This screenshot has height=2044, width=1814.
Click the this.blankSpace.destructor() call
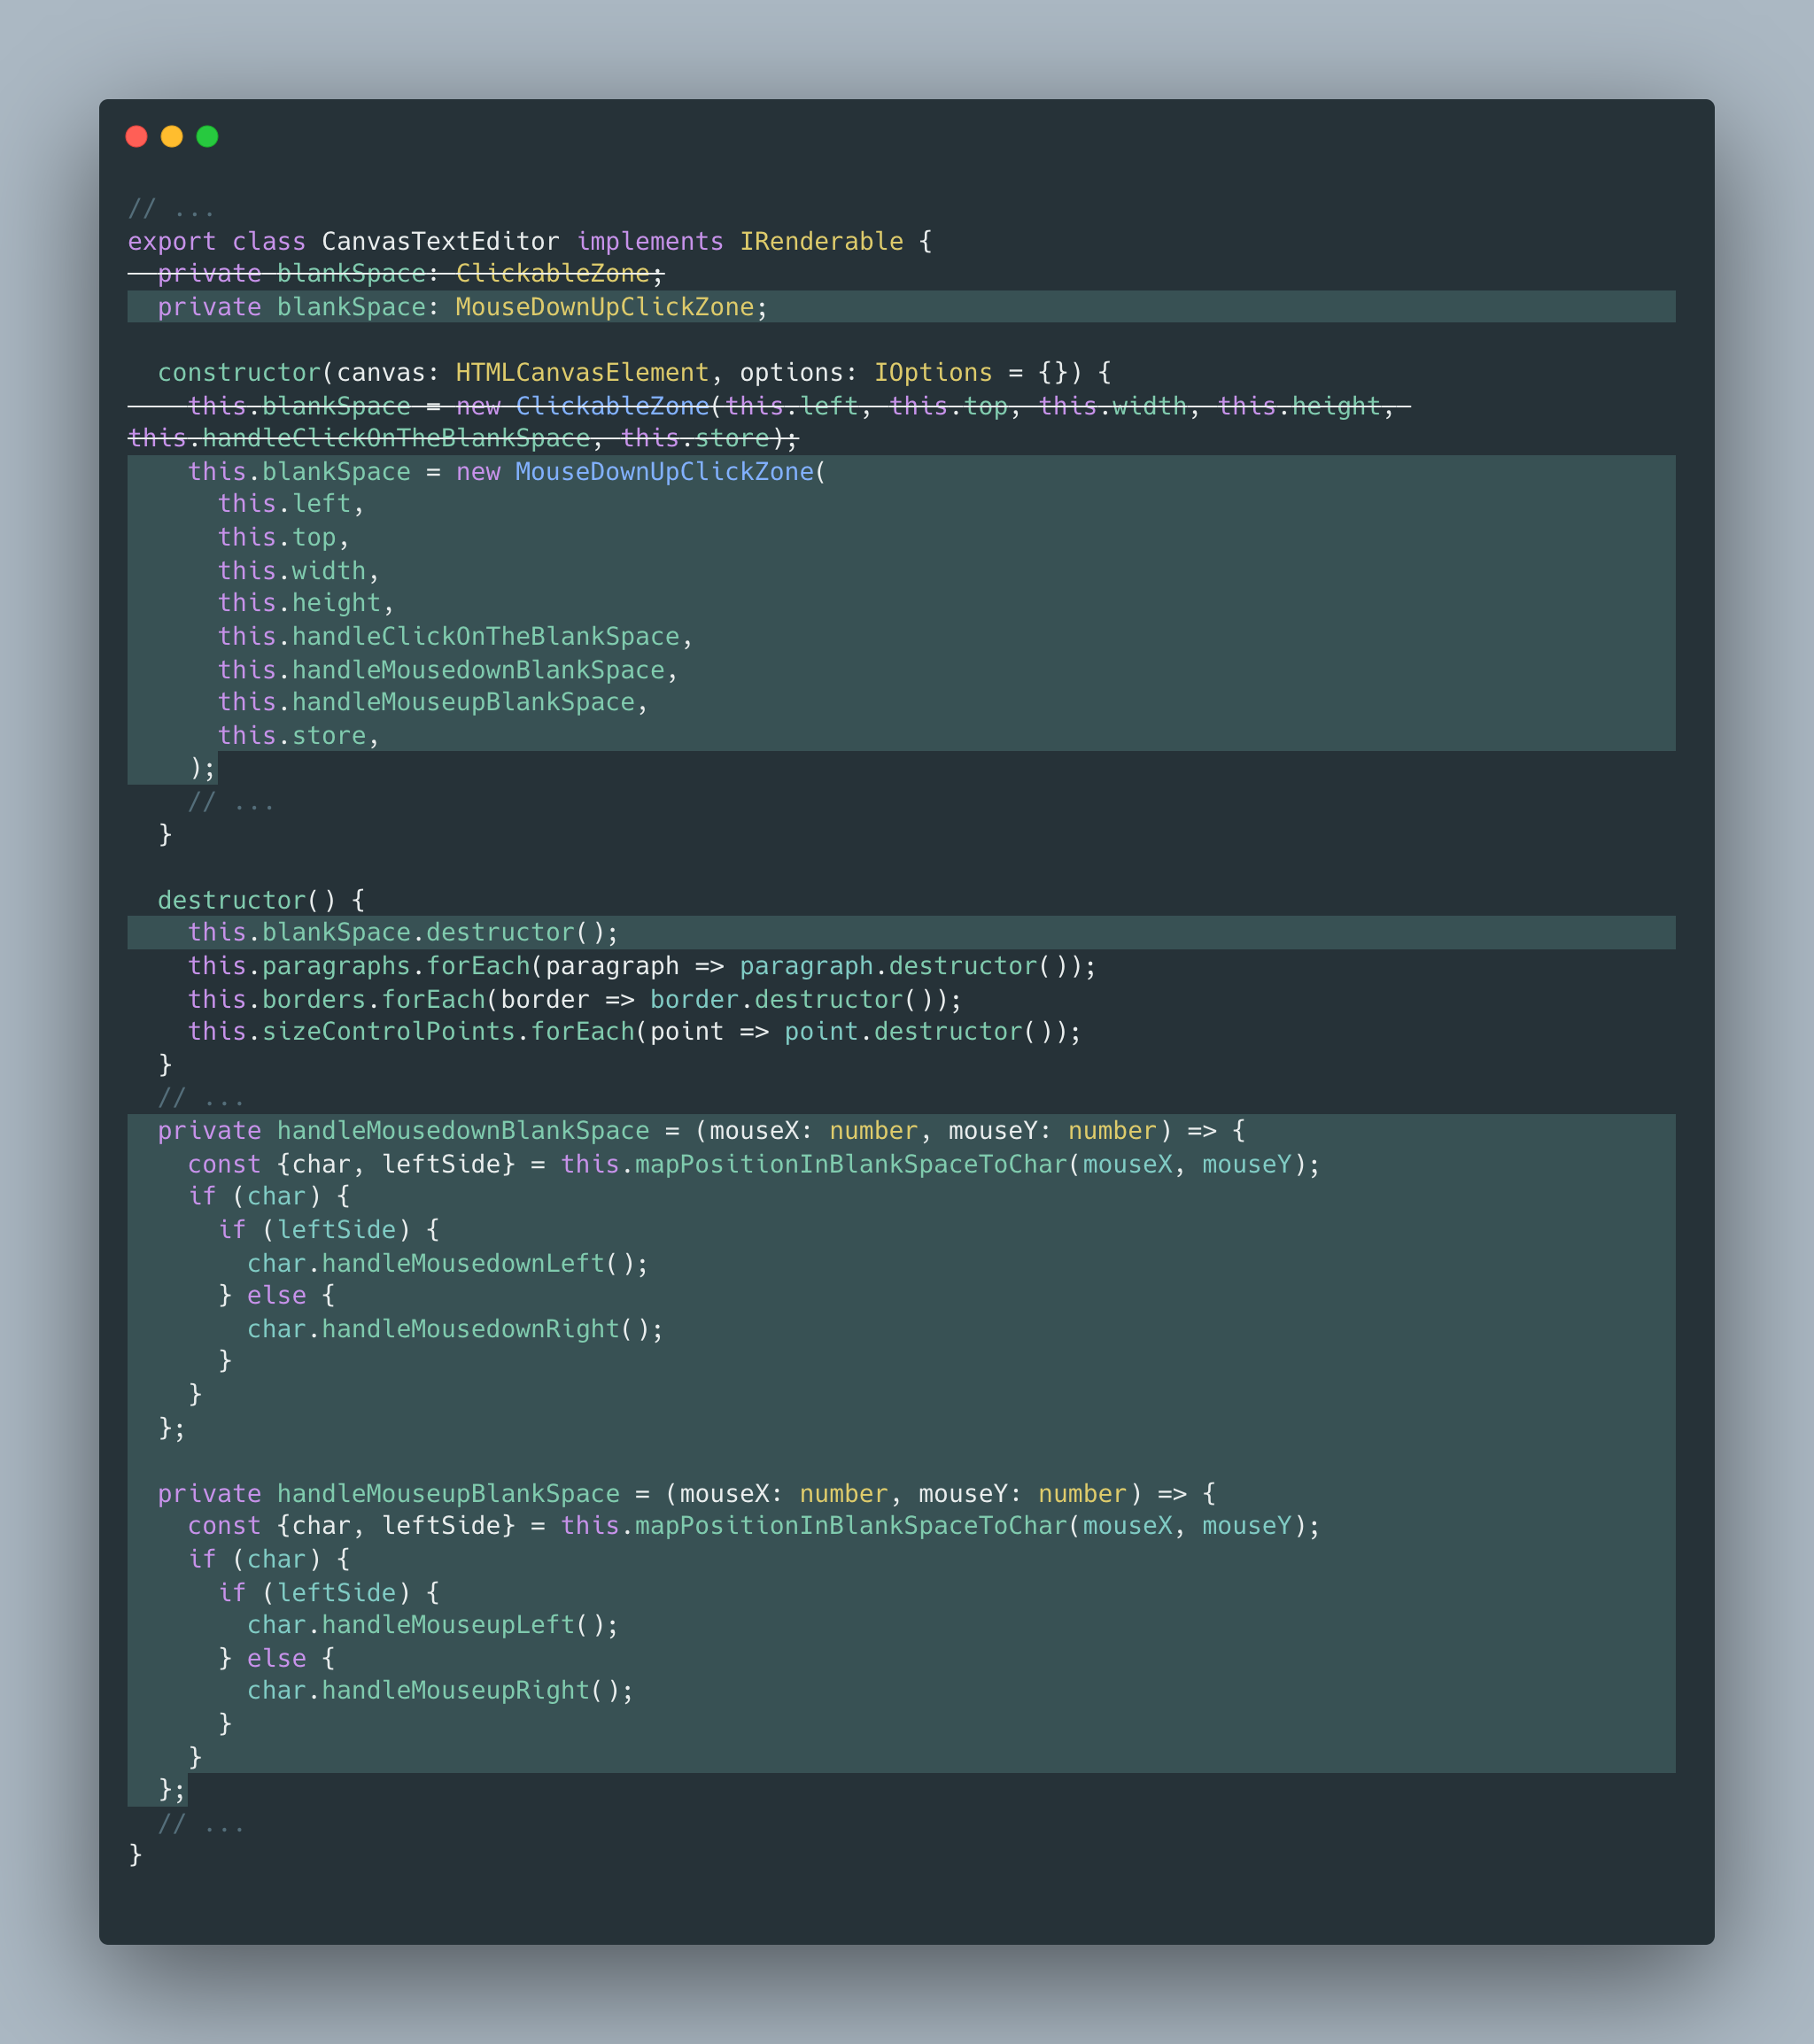[402, 933]
